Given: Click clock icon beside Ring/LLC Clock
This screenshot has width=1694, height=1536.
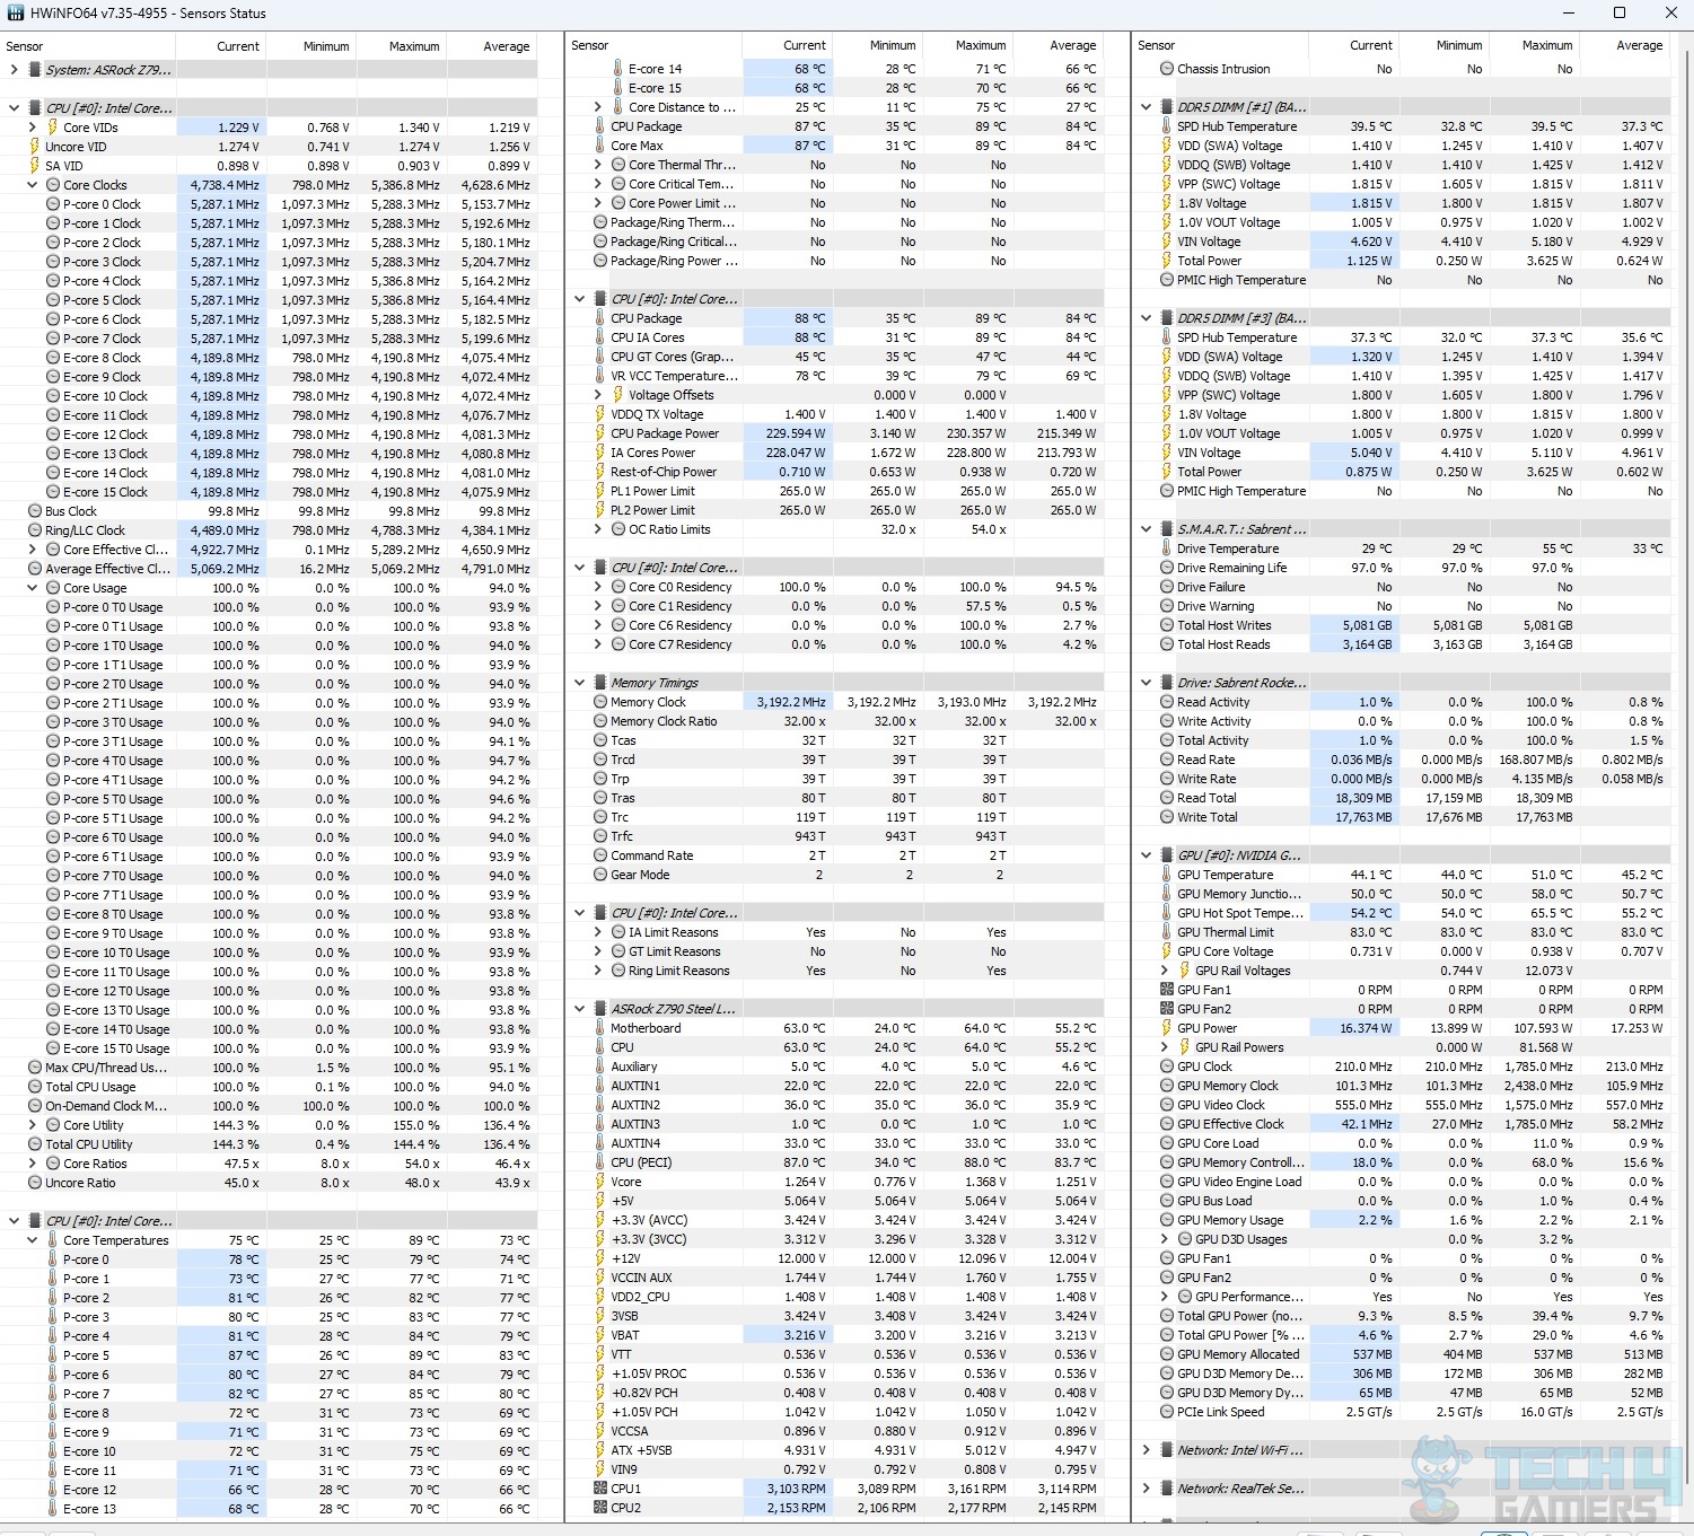Looking at the screenshot, I should (x=35, y=530).
